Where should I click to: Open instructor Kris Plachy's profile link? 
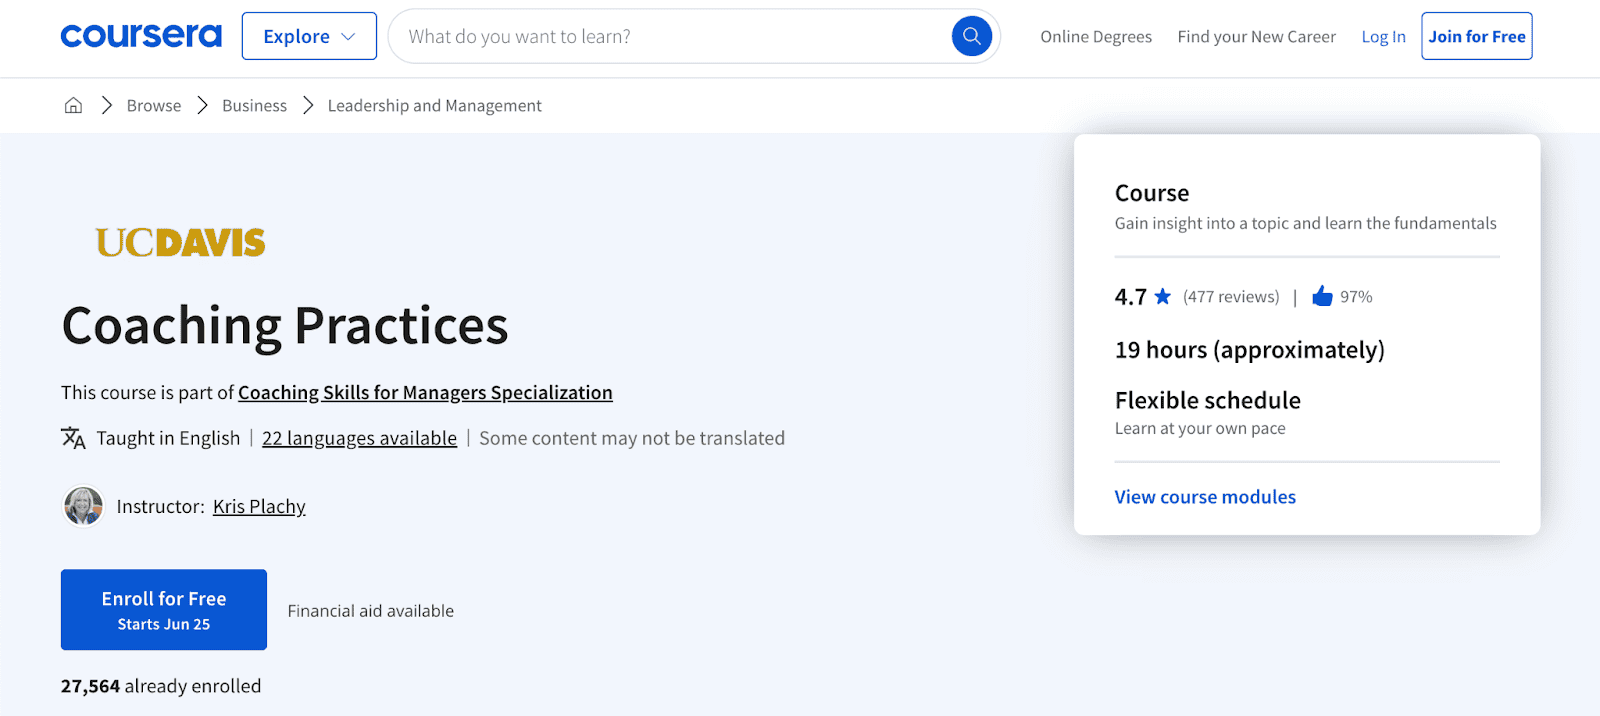259,507
